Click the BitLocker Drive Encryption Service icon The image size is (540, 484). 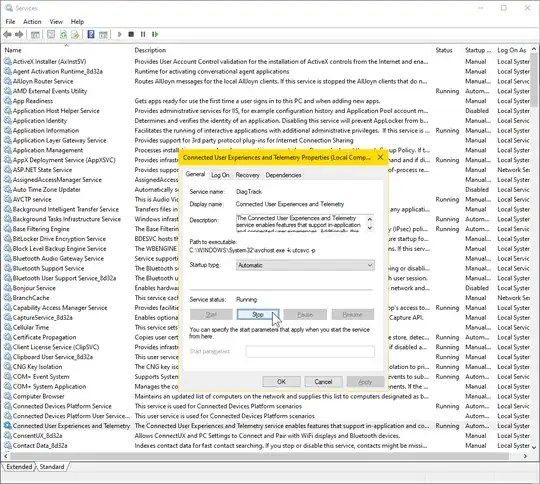coord(8,239)
